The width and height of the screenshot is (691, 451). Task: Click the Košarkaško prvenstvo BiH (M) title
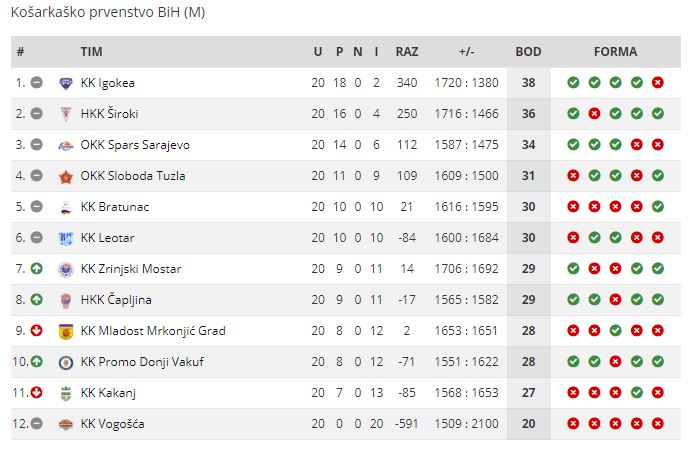tap(108, 12)
